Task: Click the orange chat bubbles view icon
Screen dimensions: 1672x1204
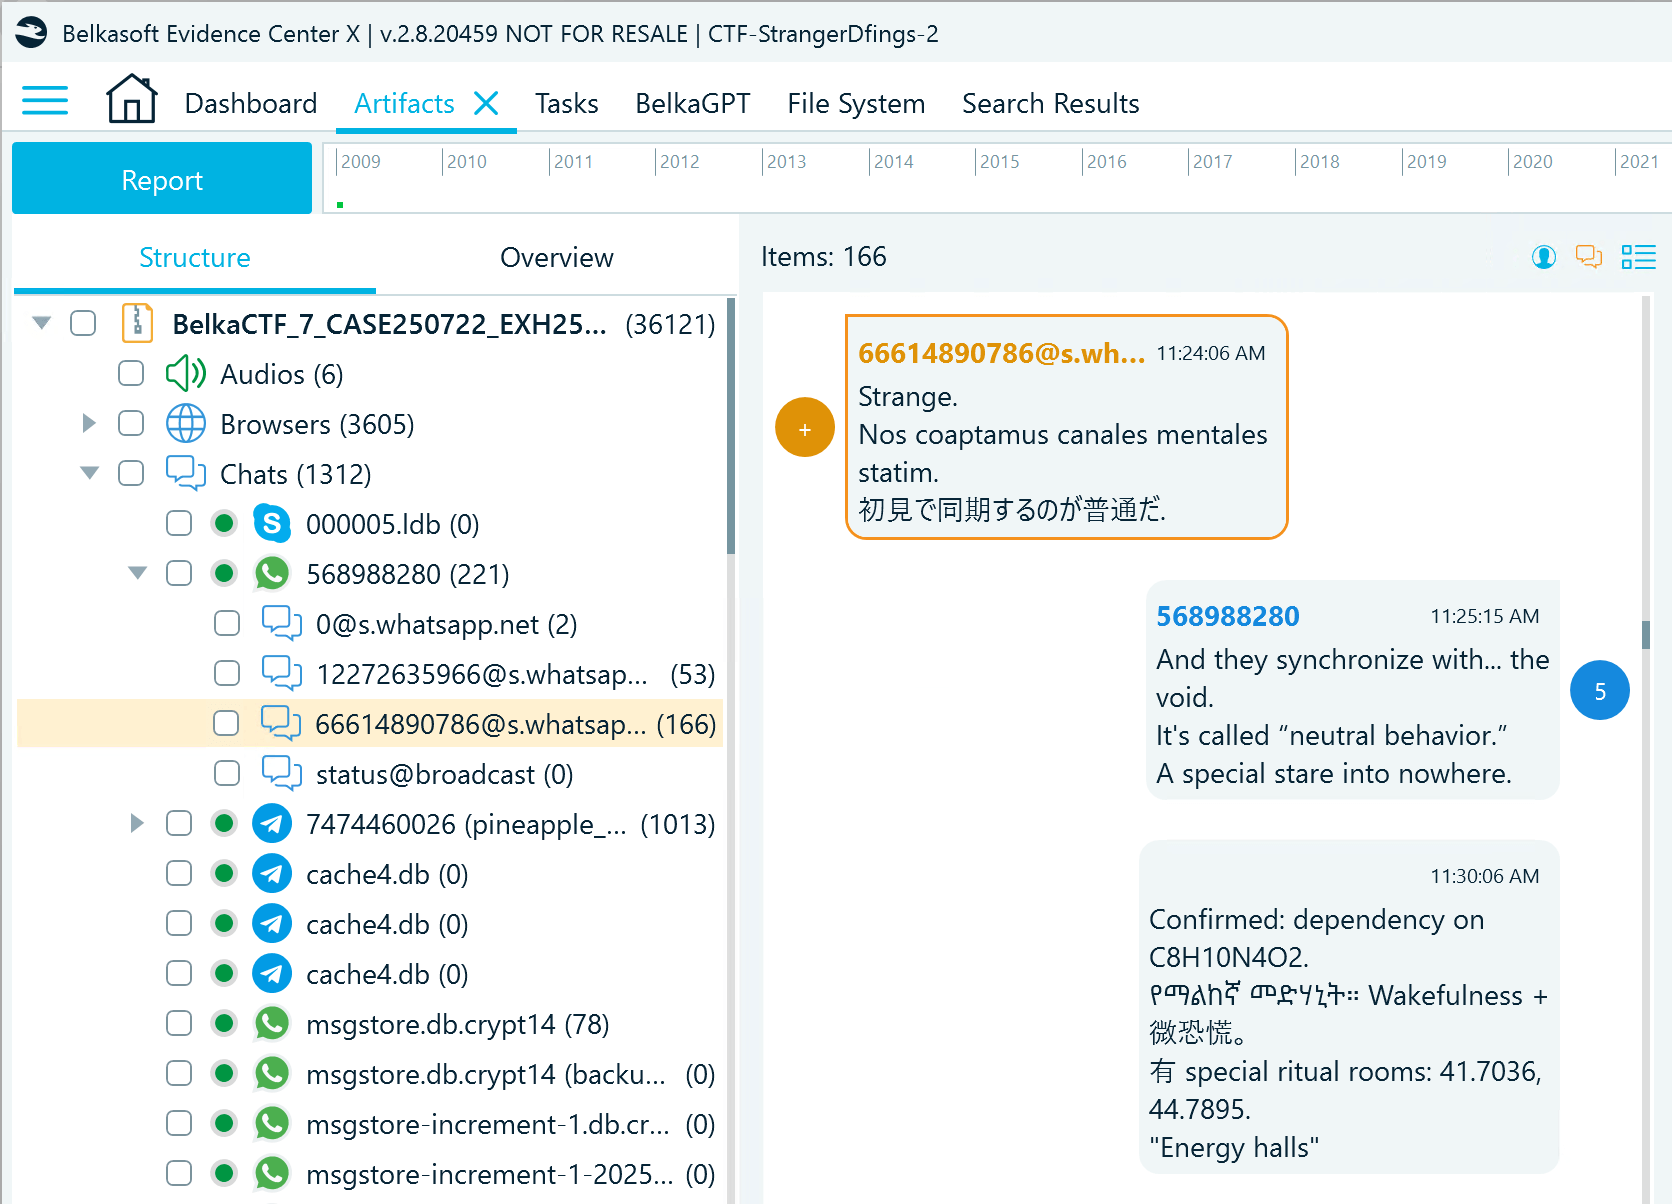Action: click(1589, 257)
